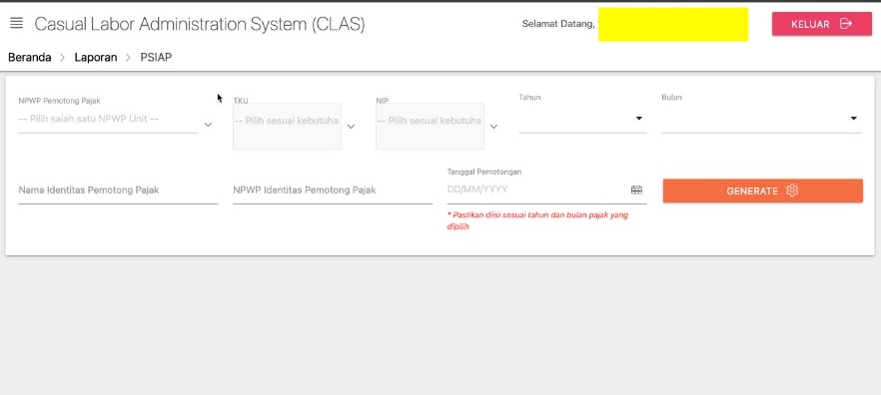Open the Bulan month dropdown
Viewport: 881px width, 395px height.
click(x=761, y=119)
